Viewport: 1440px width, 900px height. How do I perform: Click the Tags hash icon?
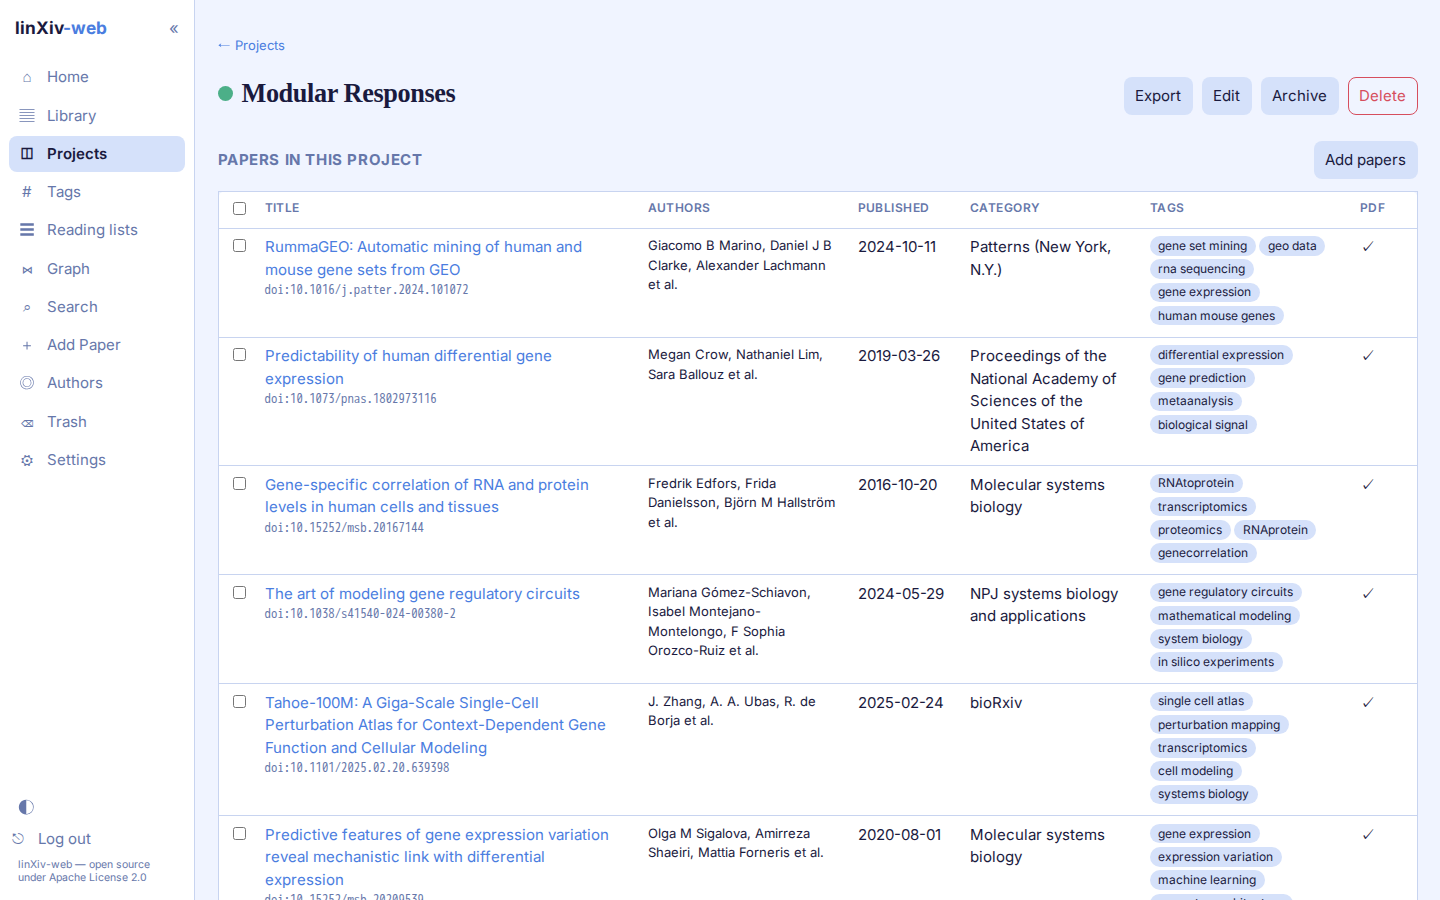pyautogui.click(x=27, y=192)
